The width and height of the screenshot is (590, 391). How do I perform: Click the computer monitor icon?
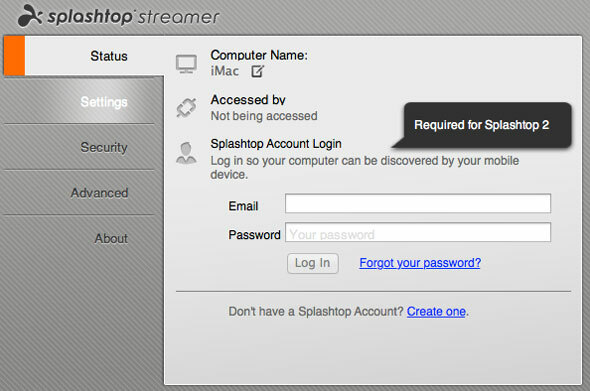coord(186,64)
